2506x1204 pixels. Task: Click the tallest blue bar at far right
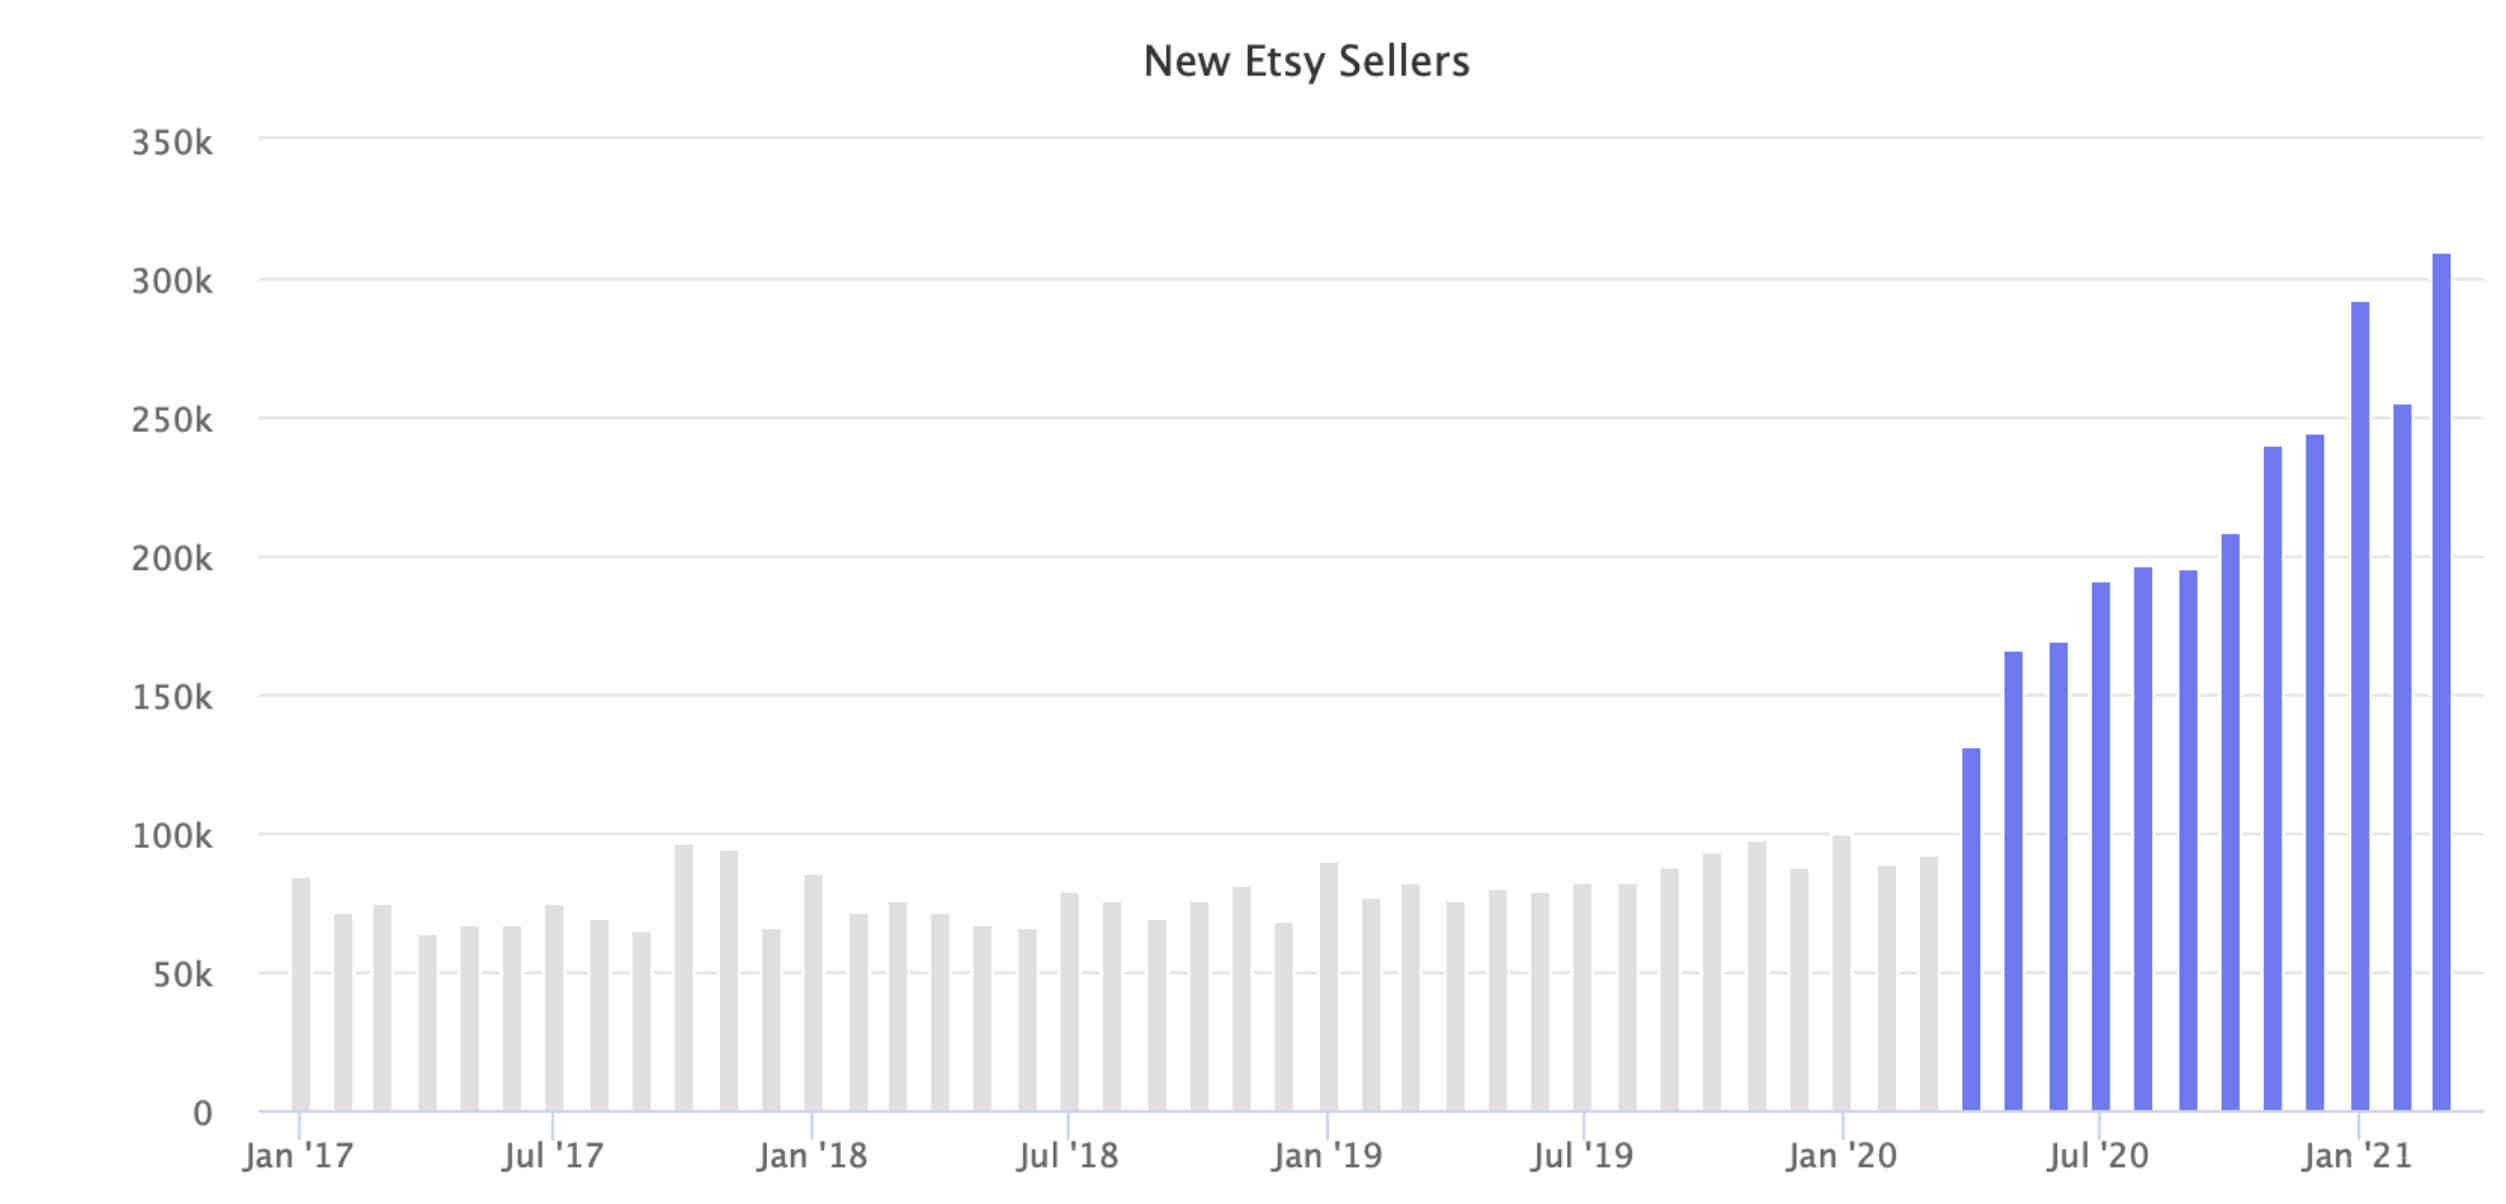(x=2441, y=682)
